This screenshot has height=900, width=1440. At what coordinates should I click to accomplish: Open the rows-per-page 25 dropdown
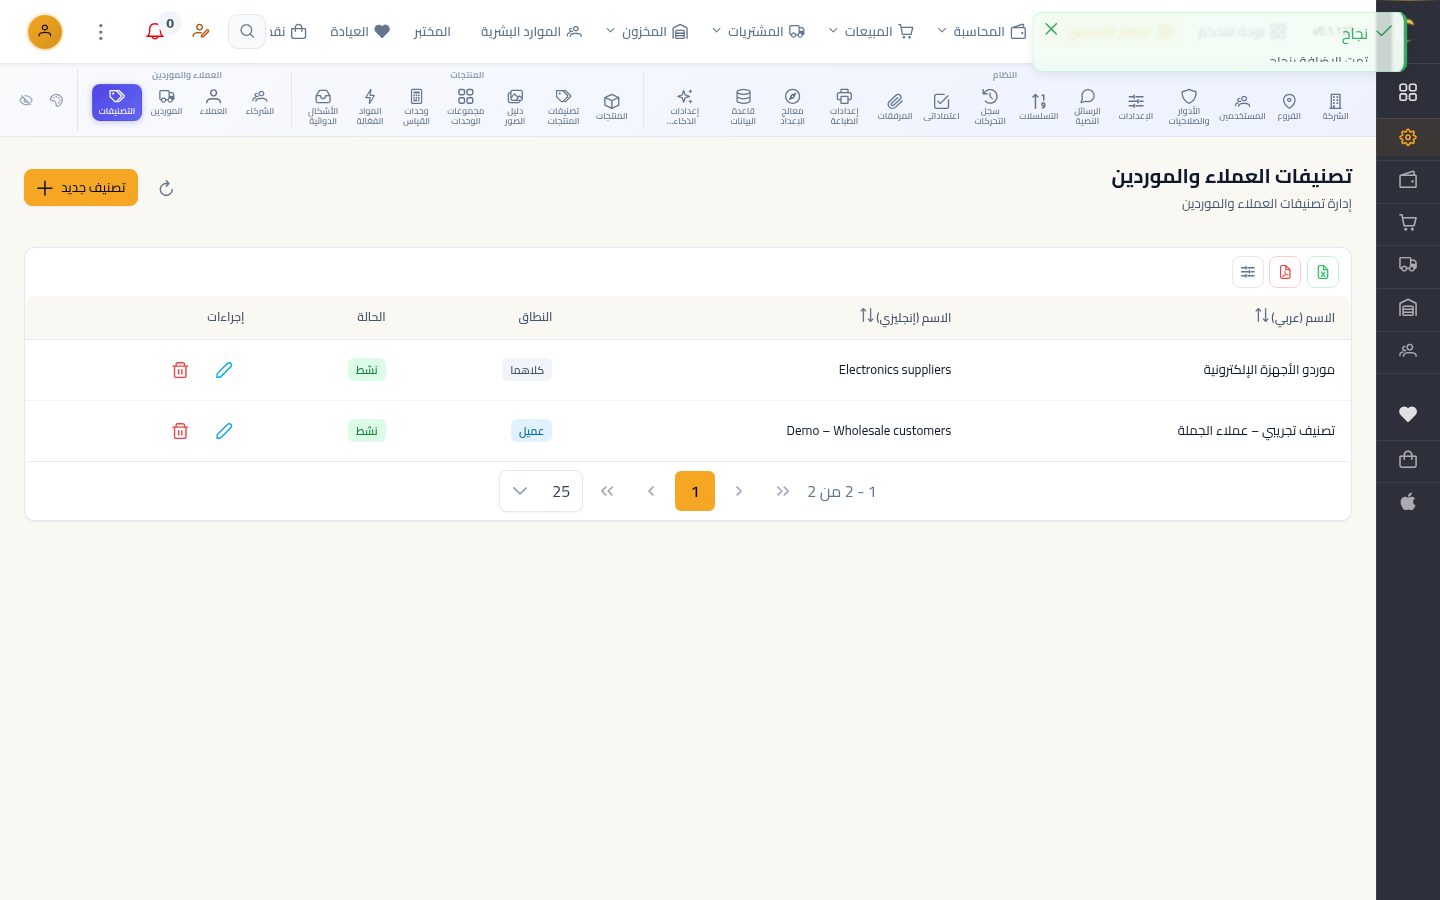541,491
